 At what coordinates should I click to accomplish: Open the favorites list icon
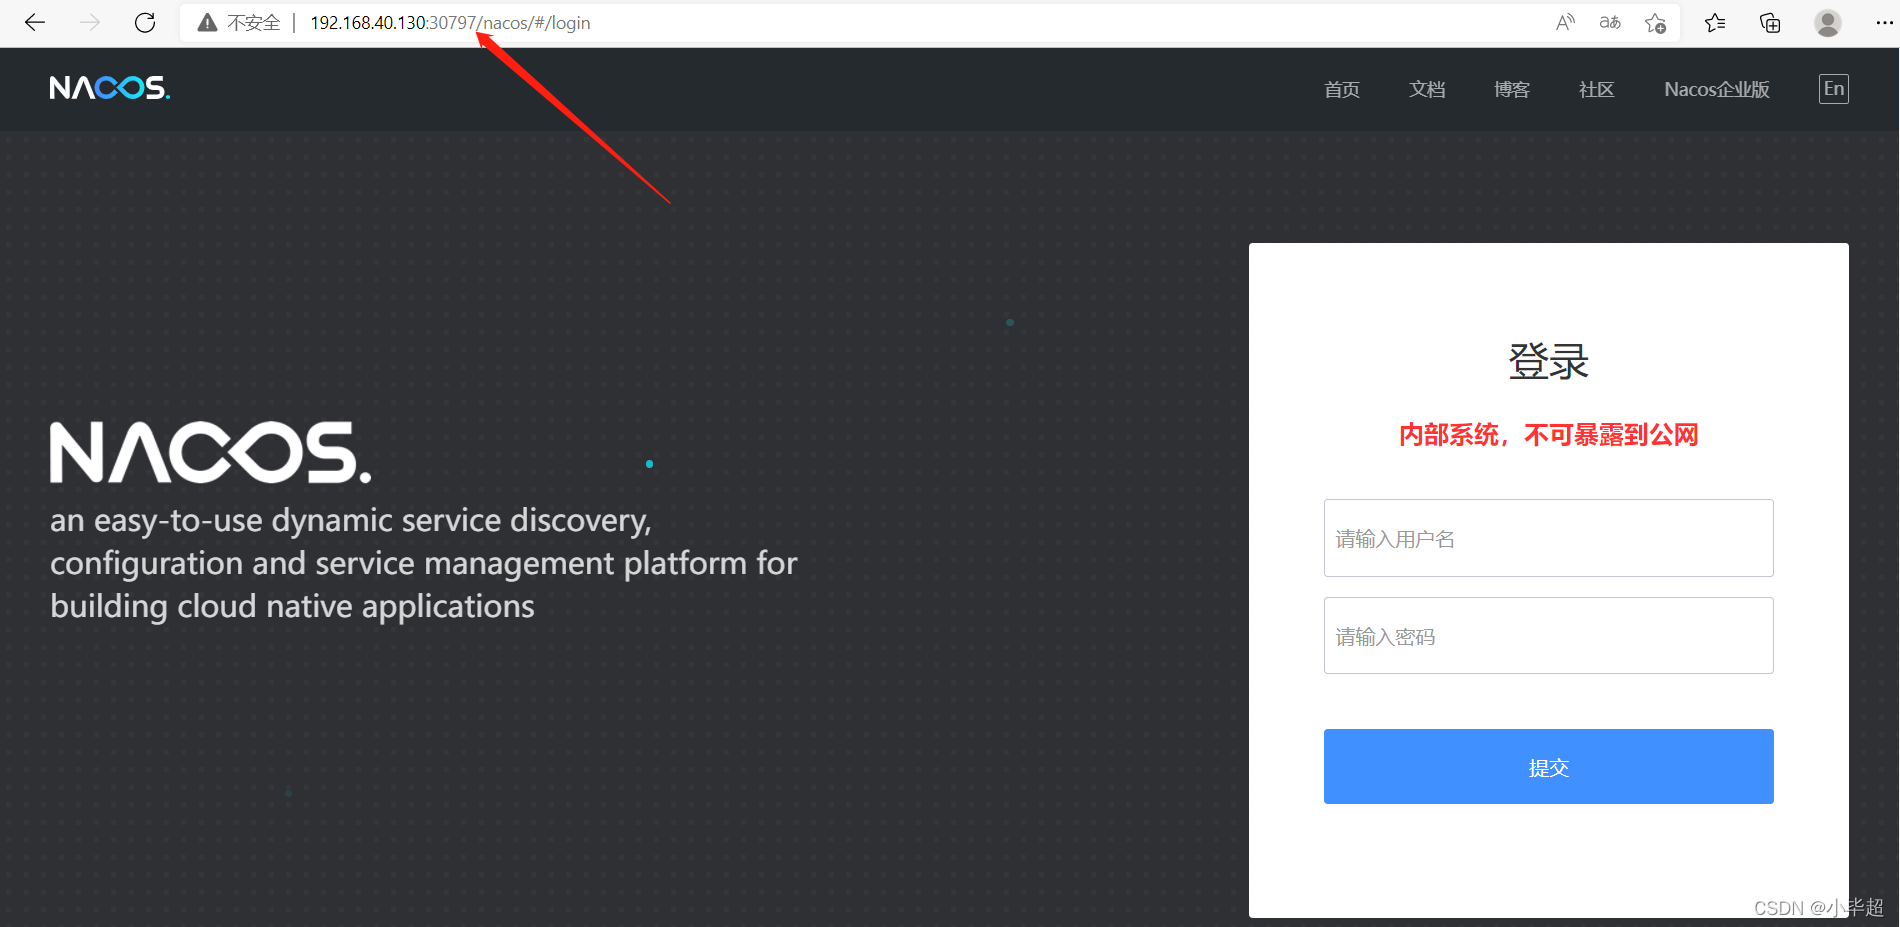click(1715, 22)
